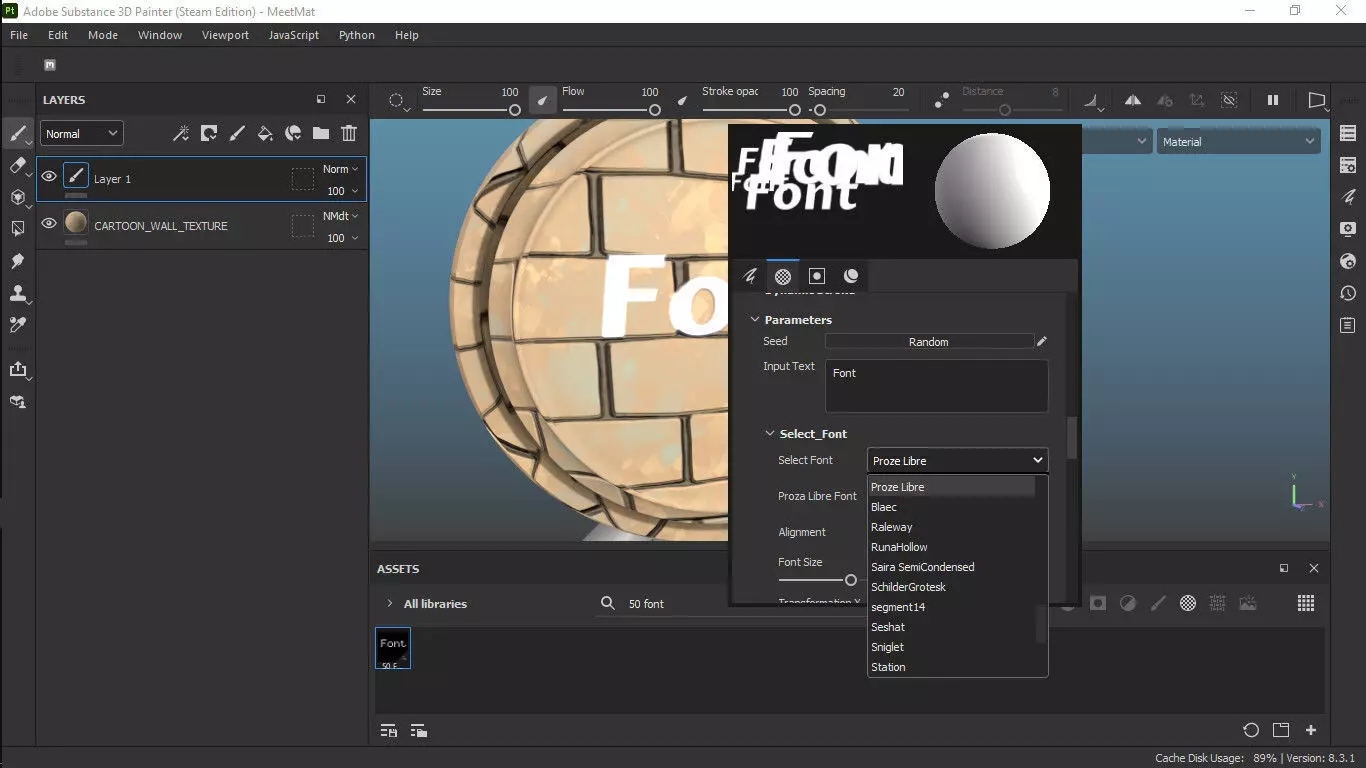Choose Station from the font list
The width and height of the screenshot is (1366, 768).
pos(951,667)
